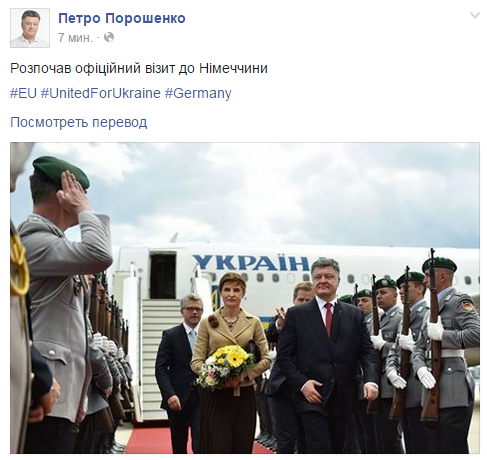Viewport: 487px width, 460px height.
Task: Select the #Germany hashtag
Action: coord(198,93)
